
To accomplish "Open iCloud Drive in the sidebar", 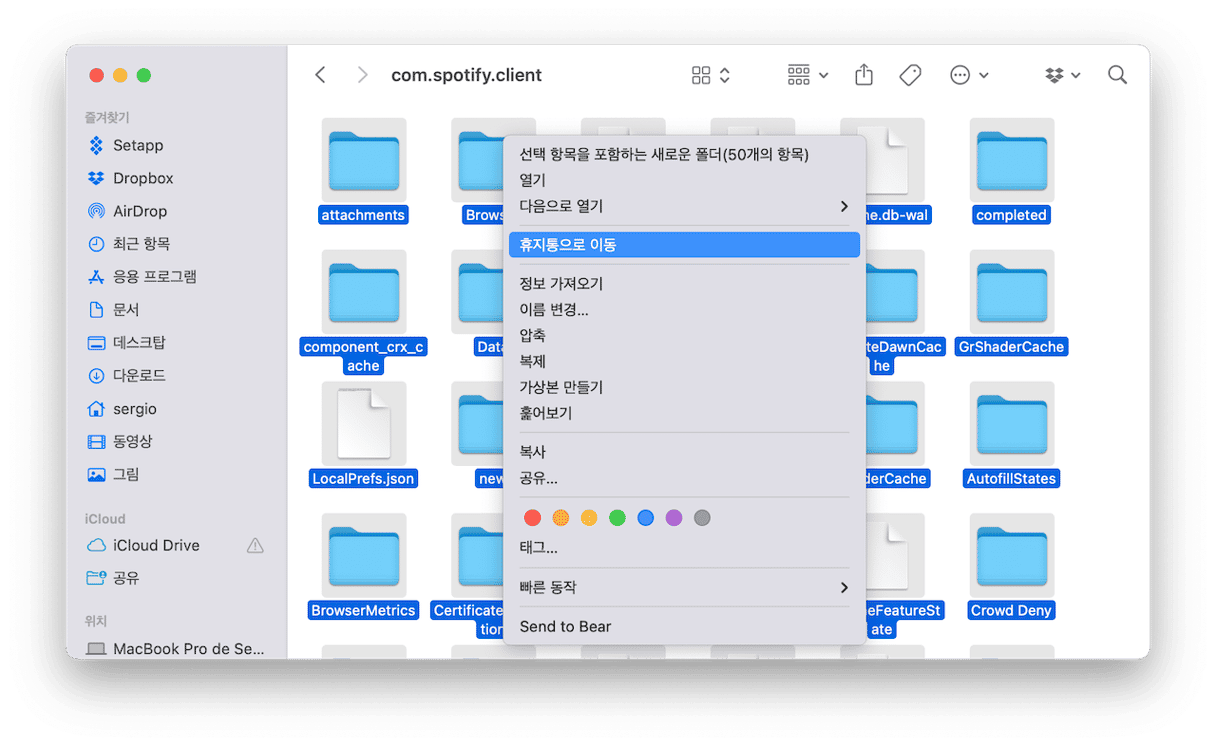I will pos(155,545).
